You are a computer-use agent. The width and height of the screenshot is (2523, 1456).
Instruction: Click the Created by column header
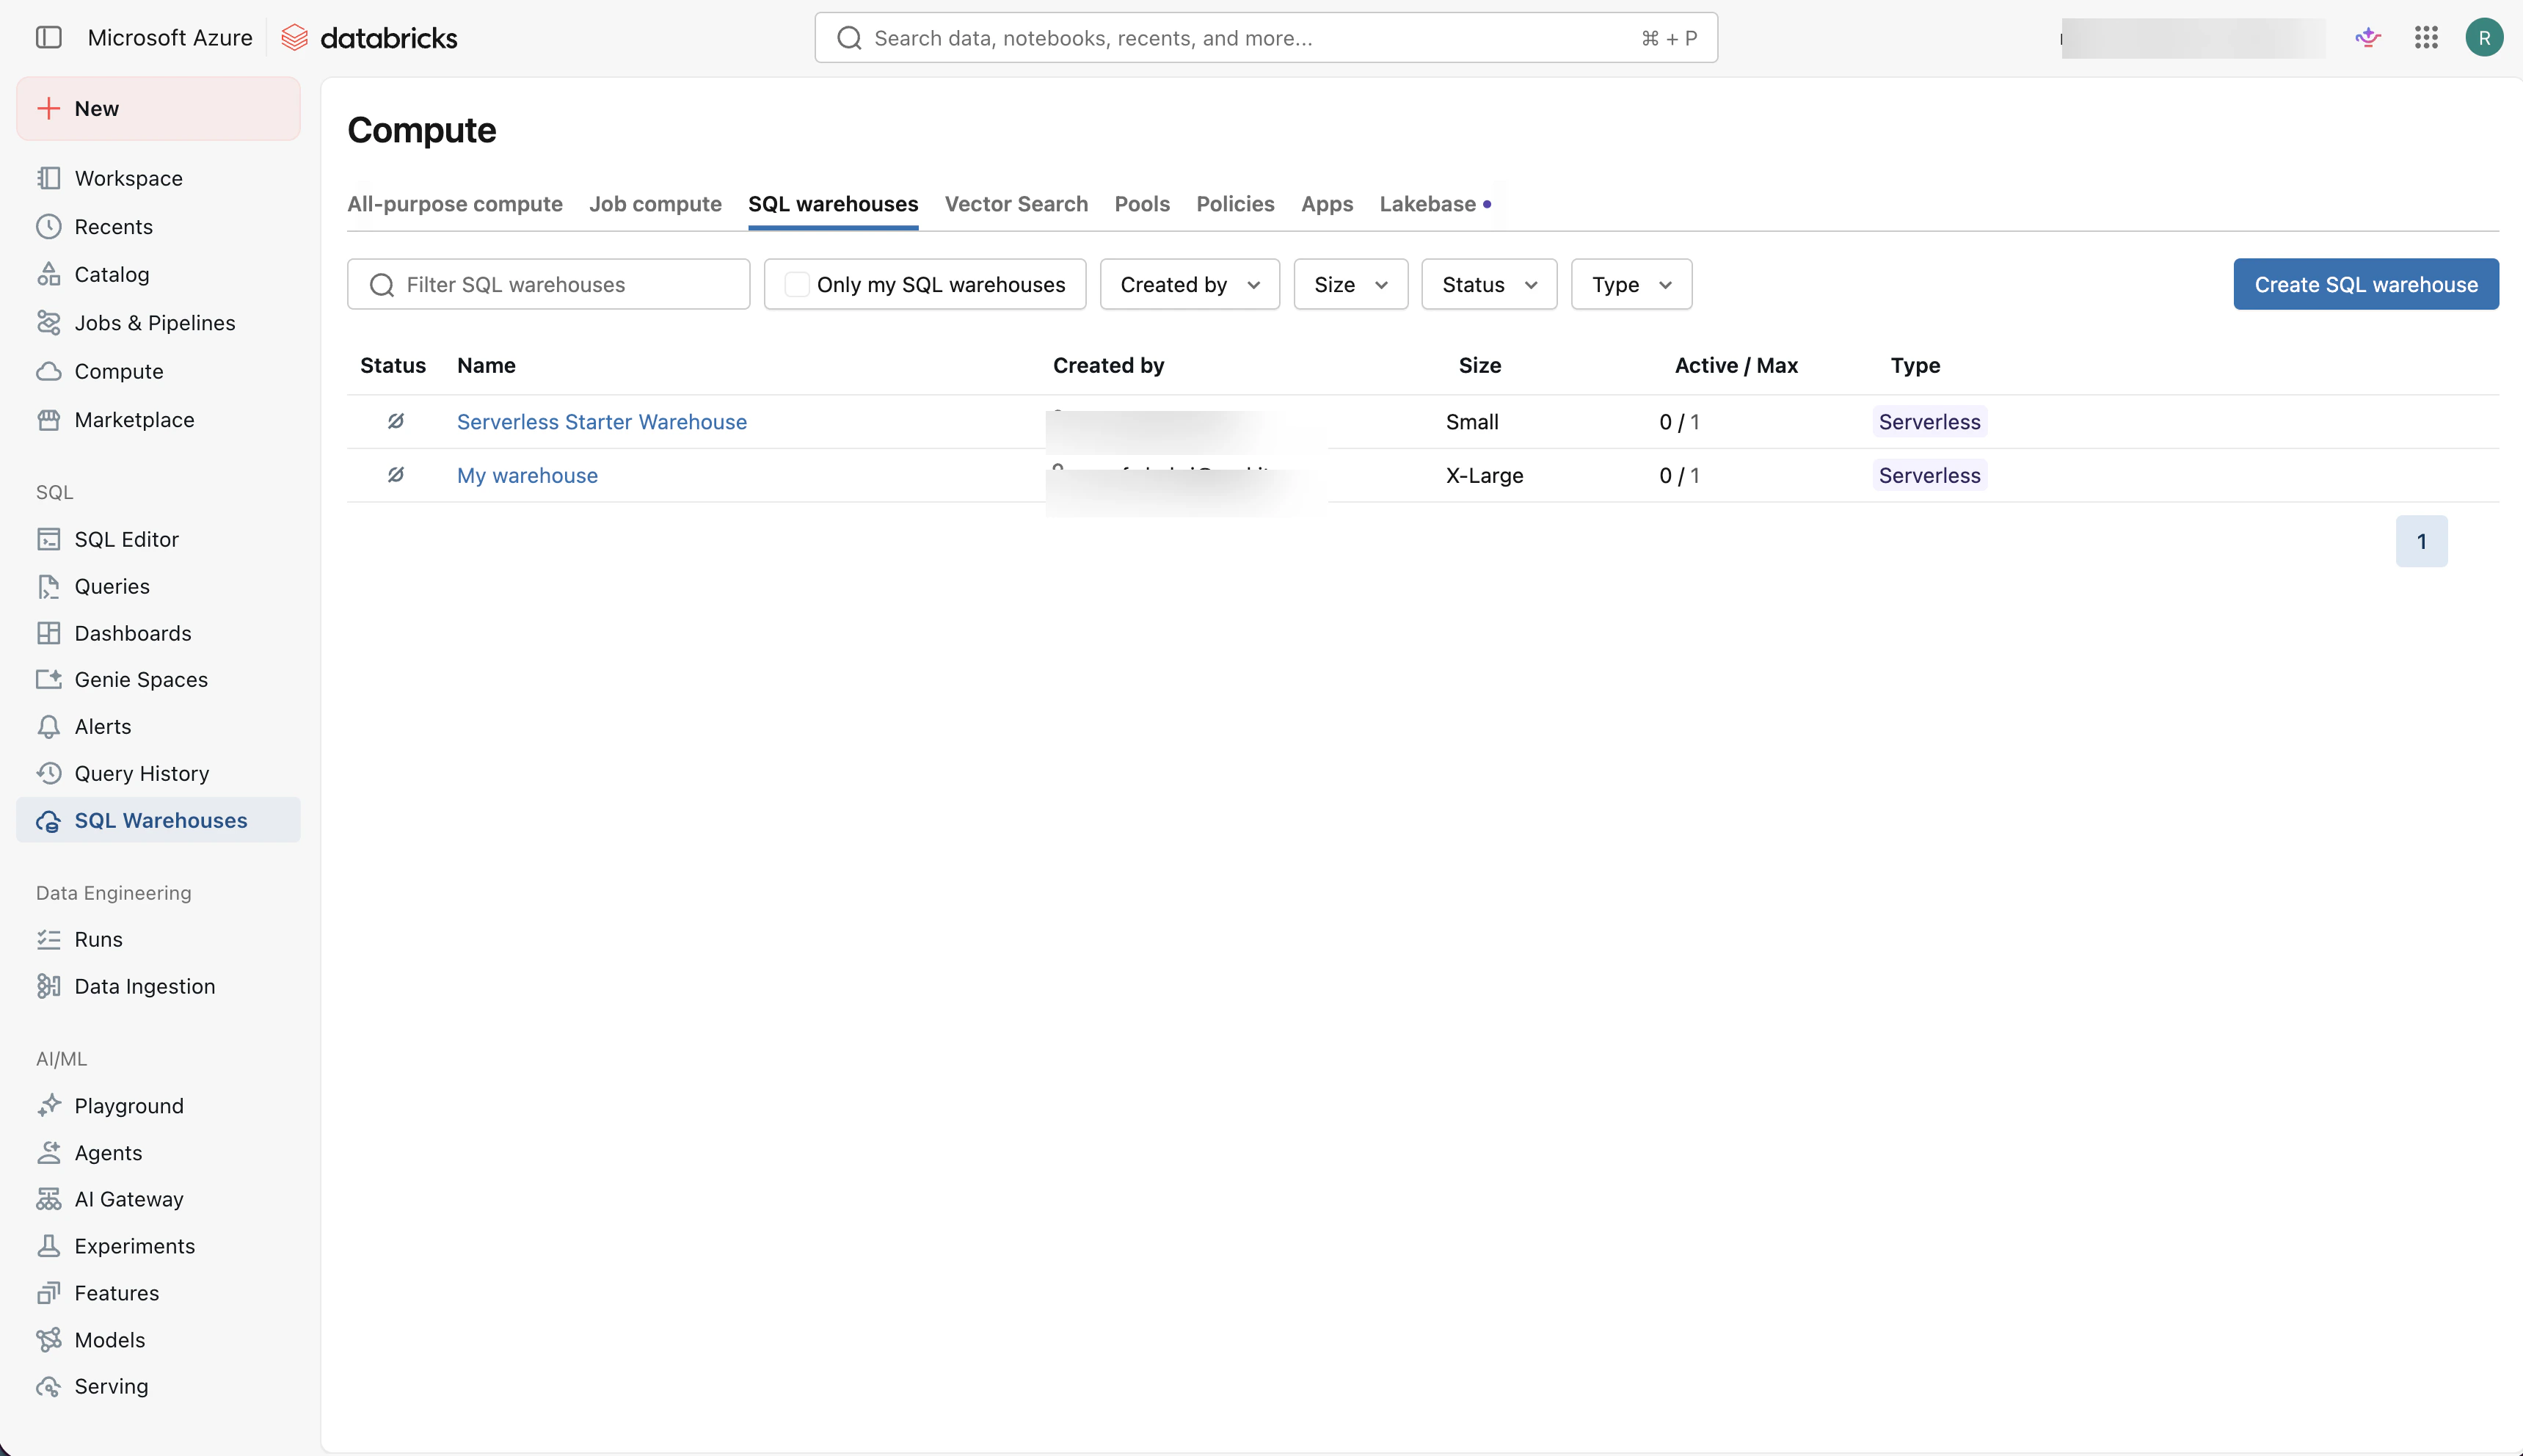[1108, 366]
